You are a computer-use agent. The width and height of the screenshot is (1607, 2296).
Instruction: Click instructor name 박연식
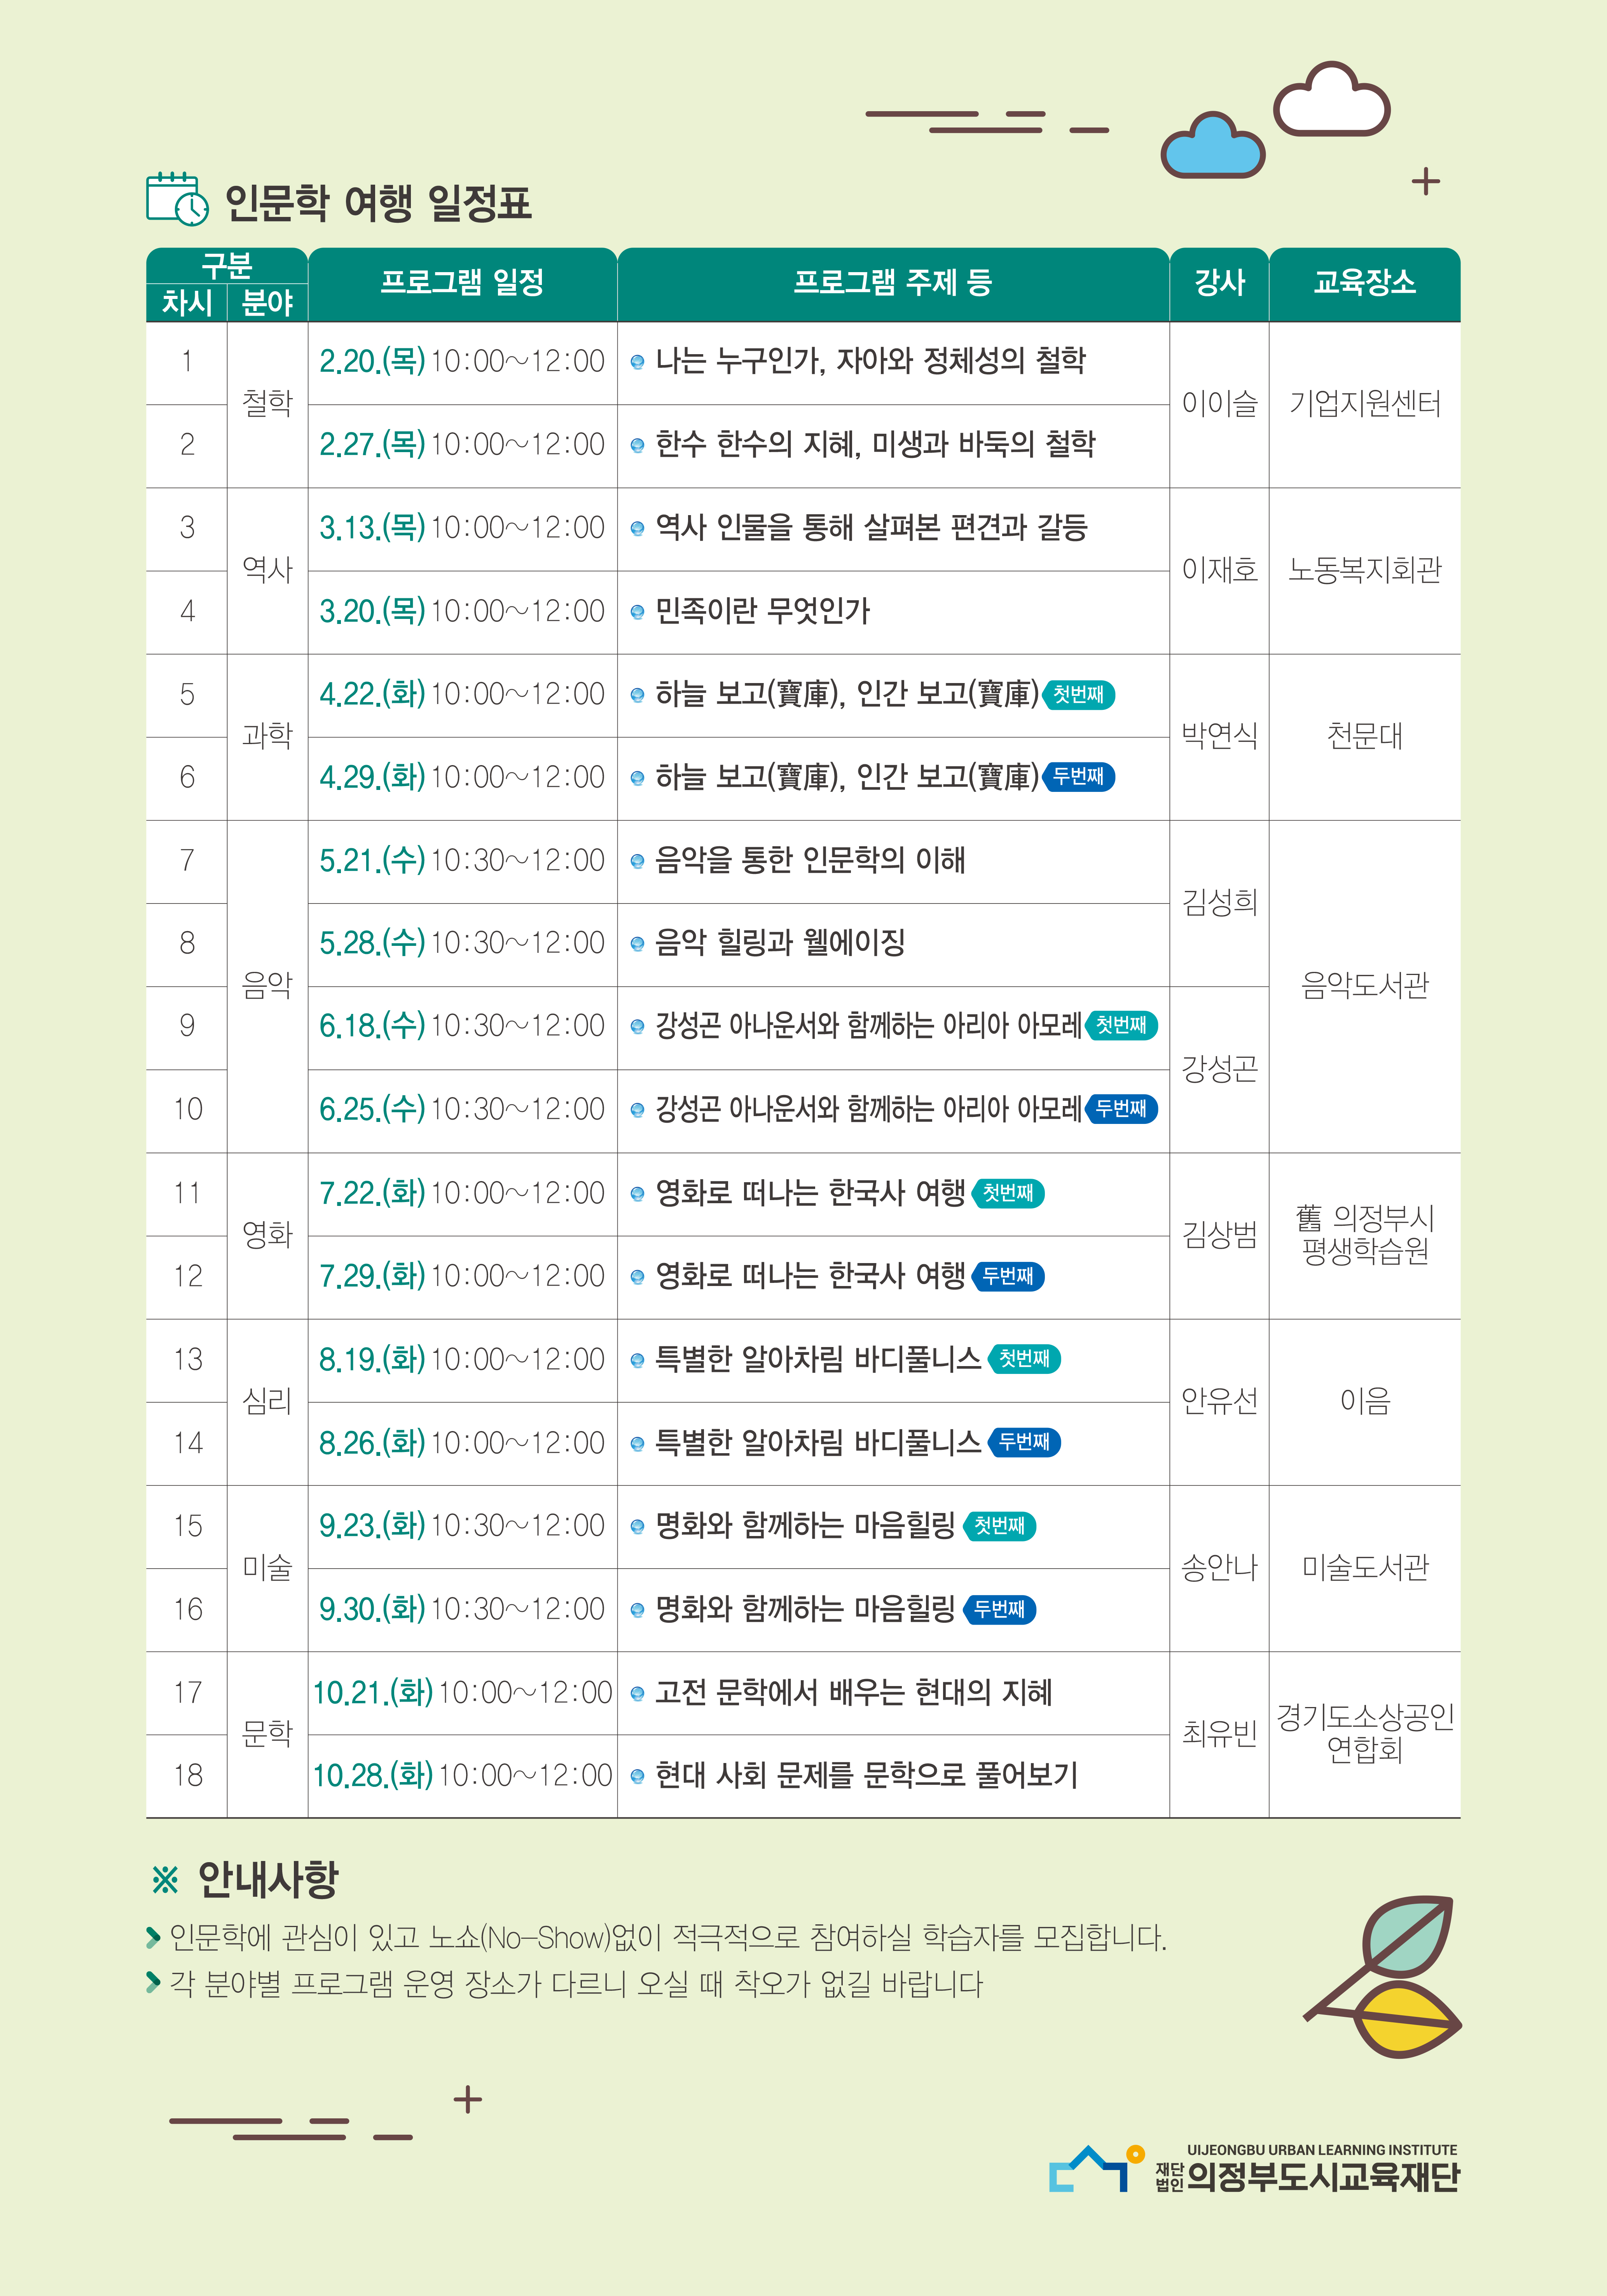point(1219,736)
